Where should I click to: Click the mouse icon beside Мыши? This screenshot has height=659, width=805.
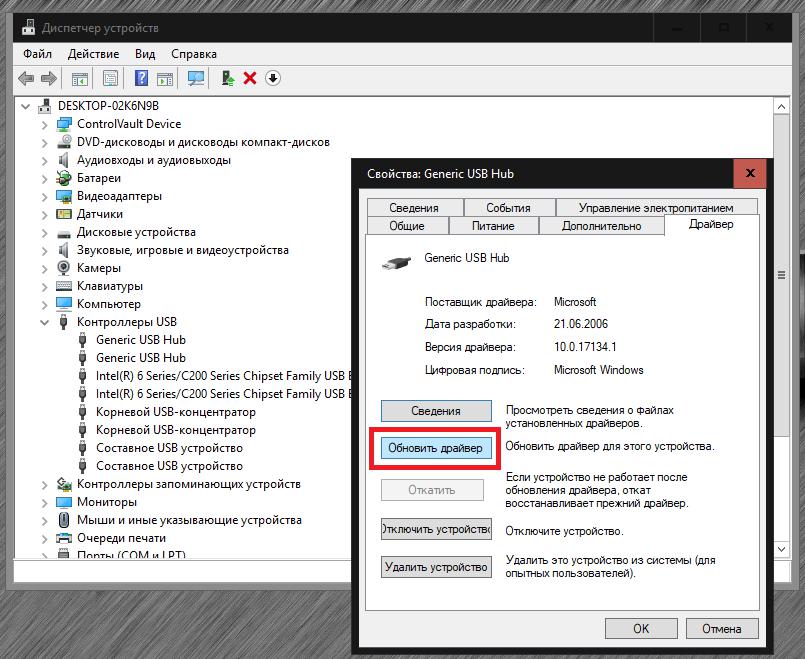pos(64,520)
